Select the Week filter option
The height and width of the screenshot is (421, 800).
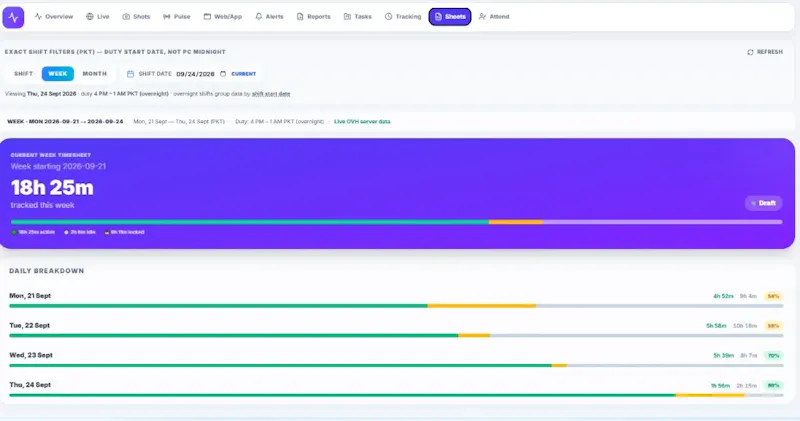(58, 74)
